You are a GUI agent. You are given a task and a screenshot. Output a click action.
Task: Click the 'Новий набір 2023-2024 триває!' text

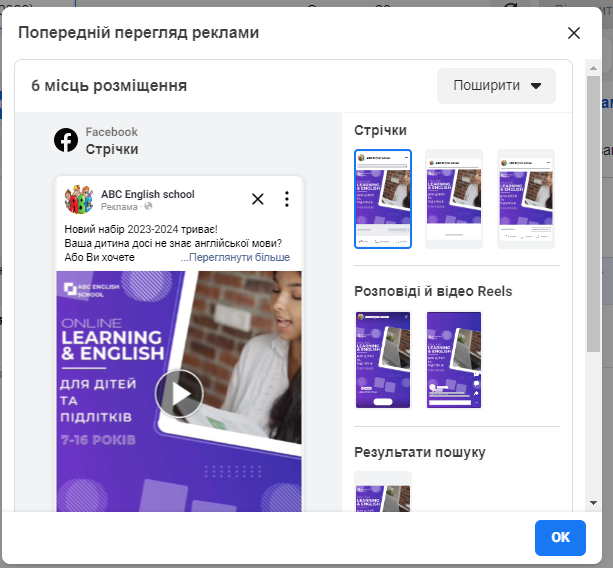(x=141, y=229)
